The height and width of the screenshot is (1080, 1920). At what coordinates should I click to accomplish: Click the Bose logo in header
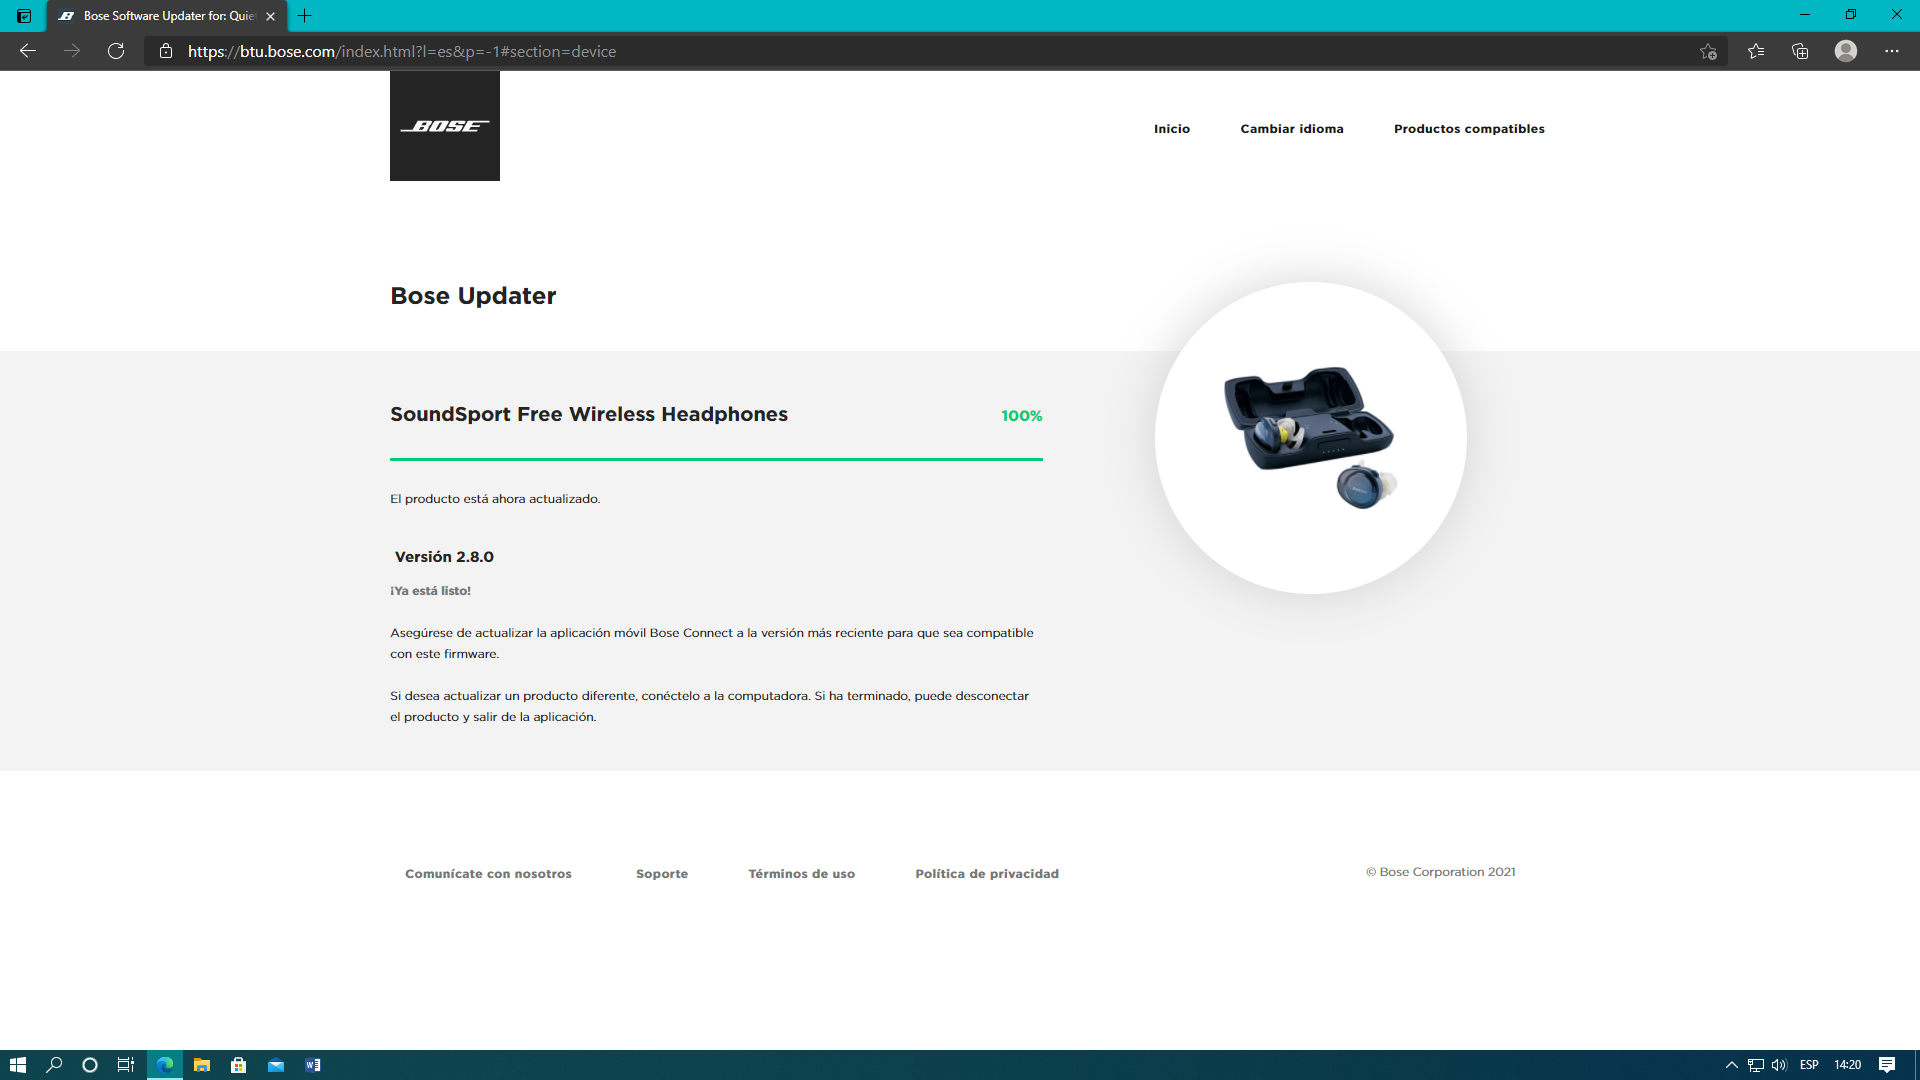pyautogui.click(x=444, y=126)
